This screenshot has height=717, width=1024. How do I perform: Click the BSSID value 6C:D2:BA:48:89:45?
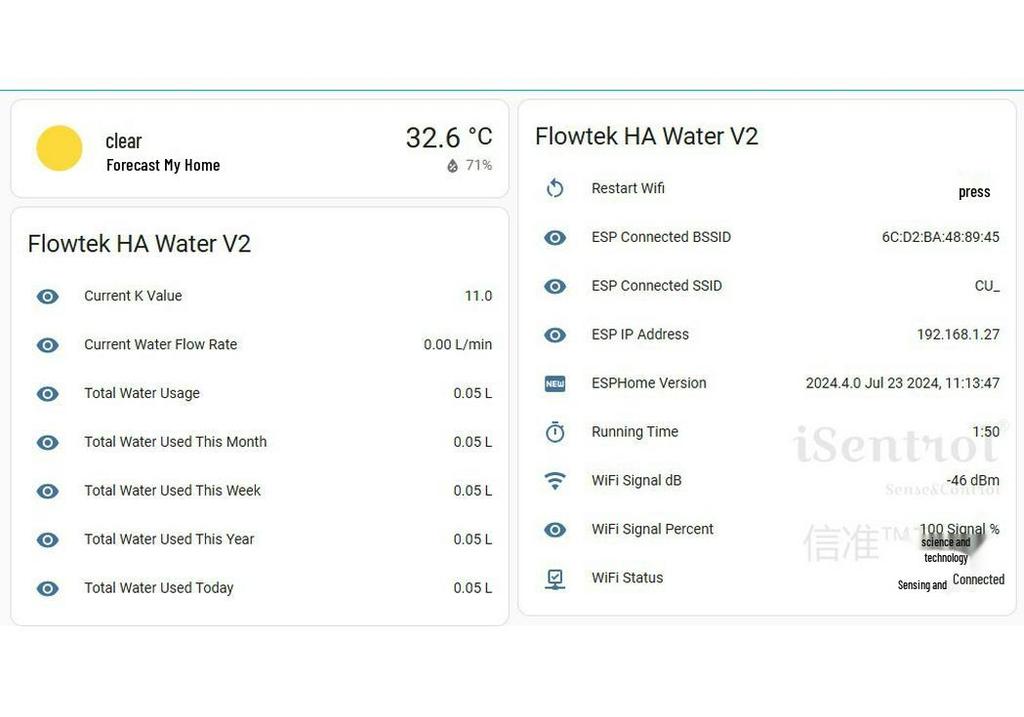(x=940, y=237)
